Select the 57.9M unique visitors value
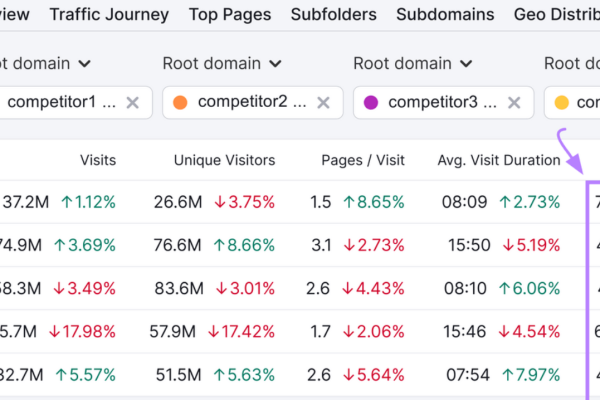This screenshot has height=400, width=600. (x=173, y=332)
